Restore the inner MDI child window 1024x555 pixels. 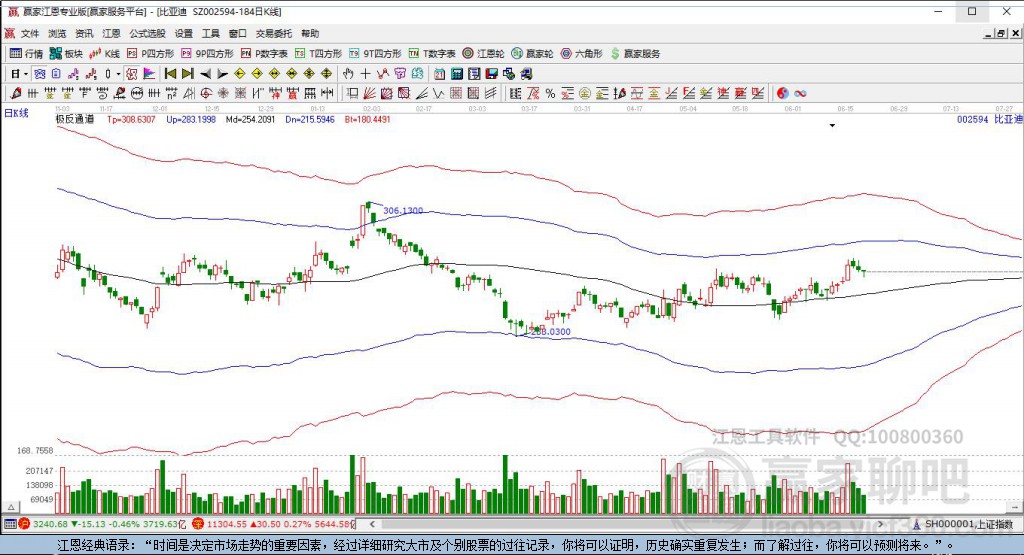(1000, 33)
